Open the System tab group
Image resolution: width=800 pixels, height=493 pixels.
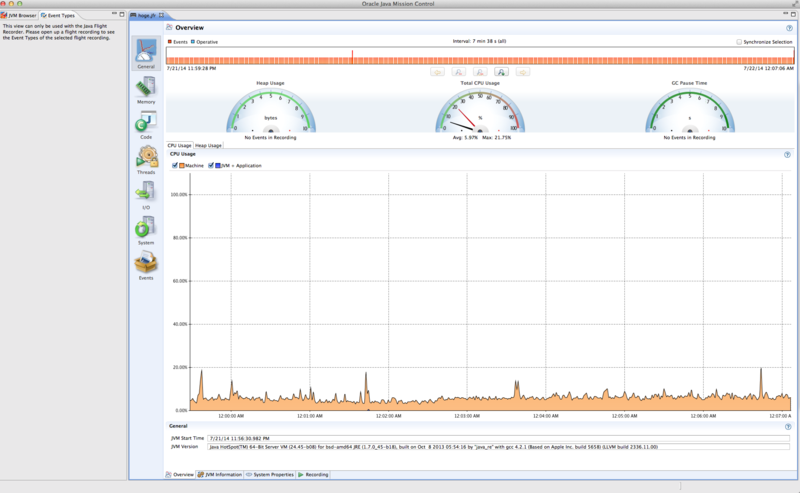146,228
